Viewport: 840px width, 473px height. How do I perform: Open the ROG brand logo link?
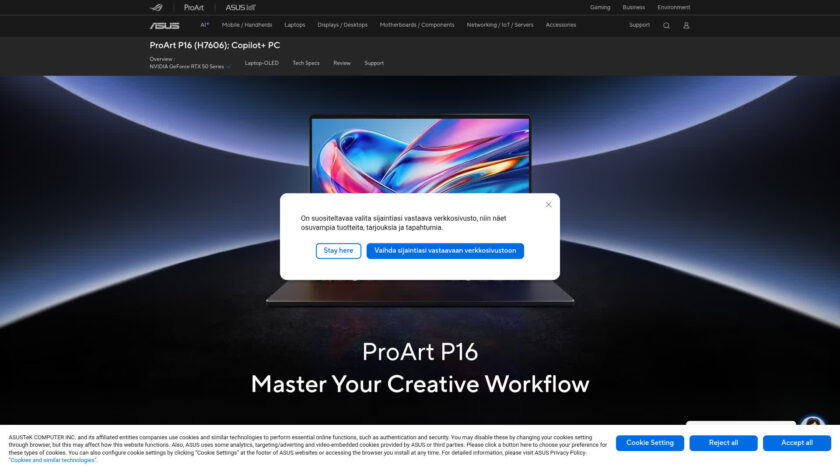162,7
